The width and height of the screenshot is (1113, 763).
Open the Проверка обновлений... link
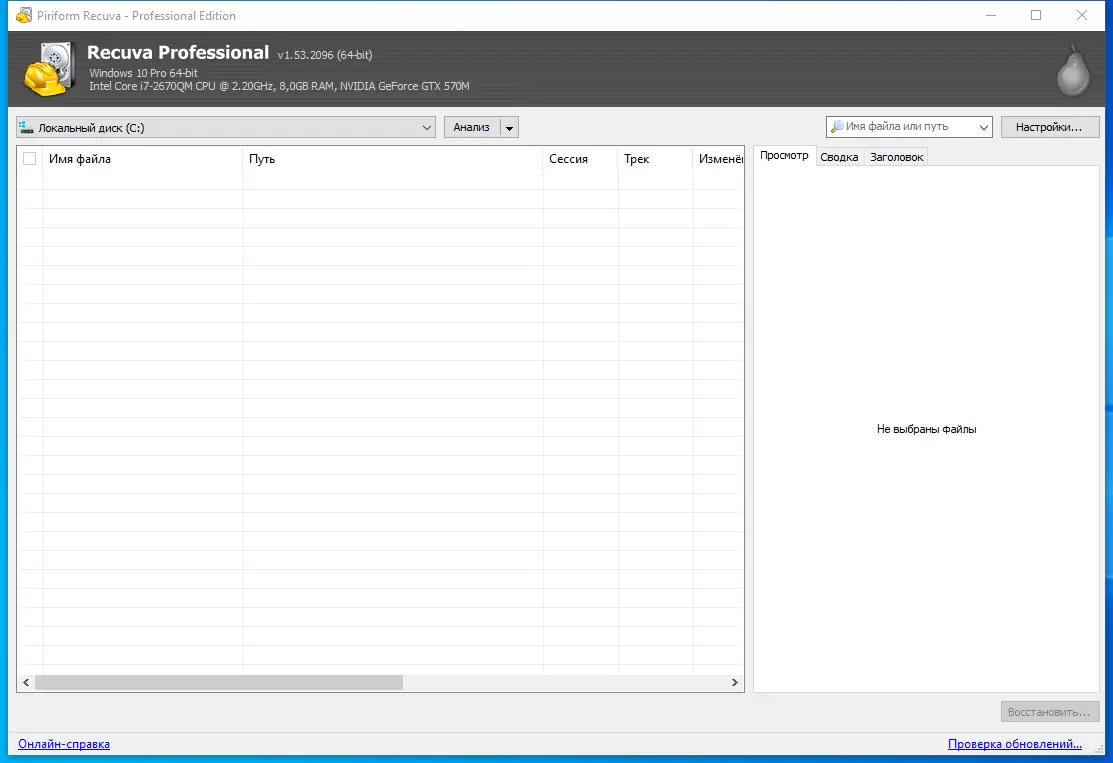pos(1014,744)
